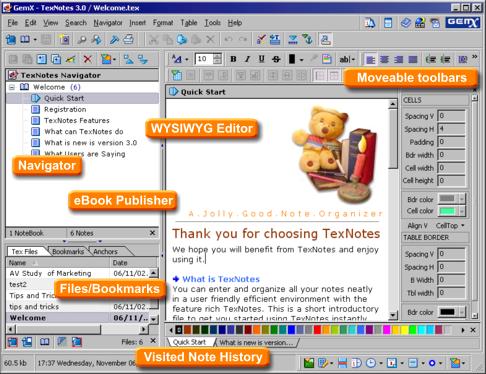This screenshot has width=486, height=374.
Task: Toggle right text alignment
Action: click(399, 59)
